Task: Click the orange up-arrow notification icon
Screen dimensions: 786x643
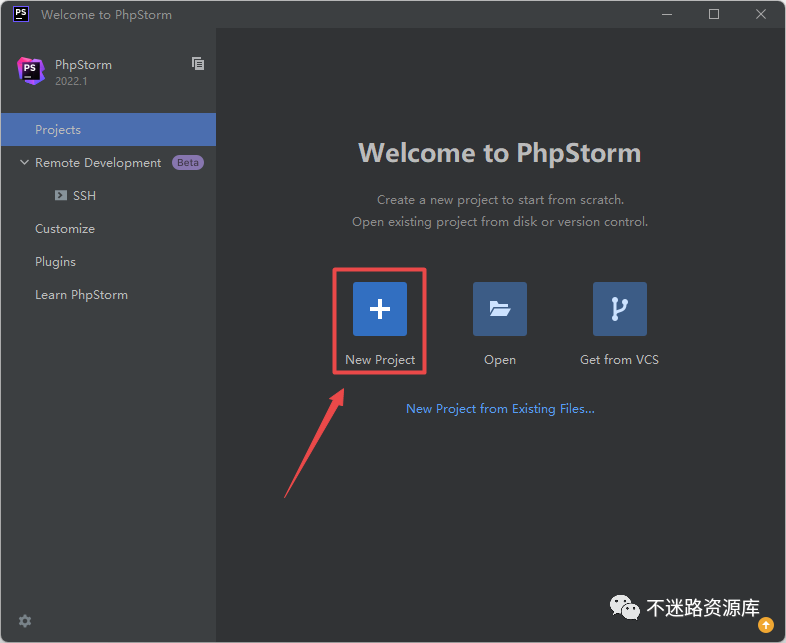Action: point(765,625)
